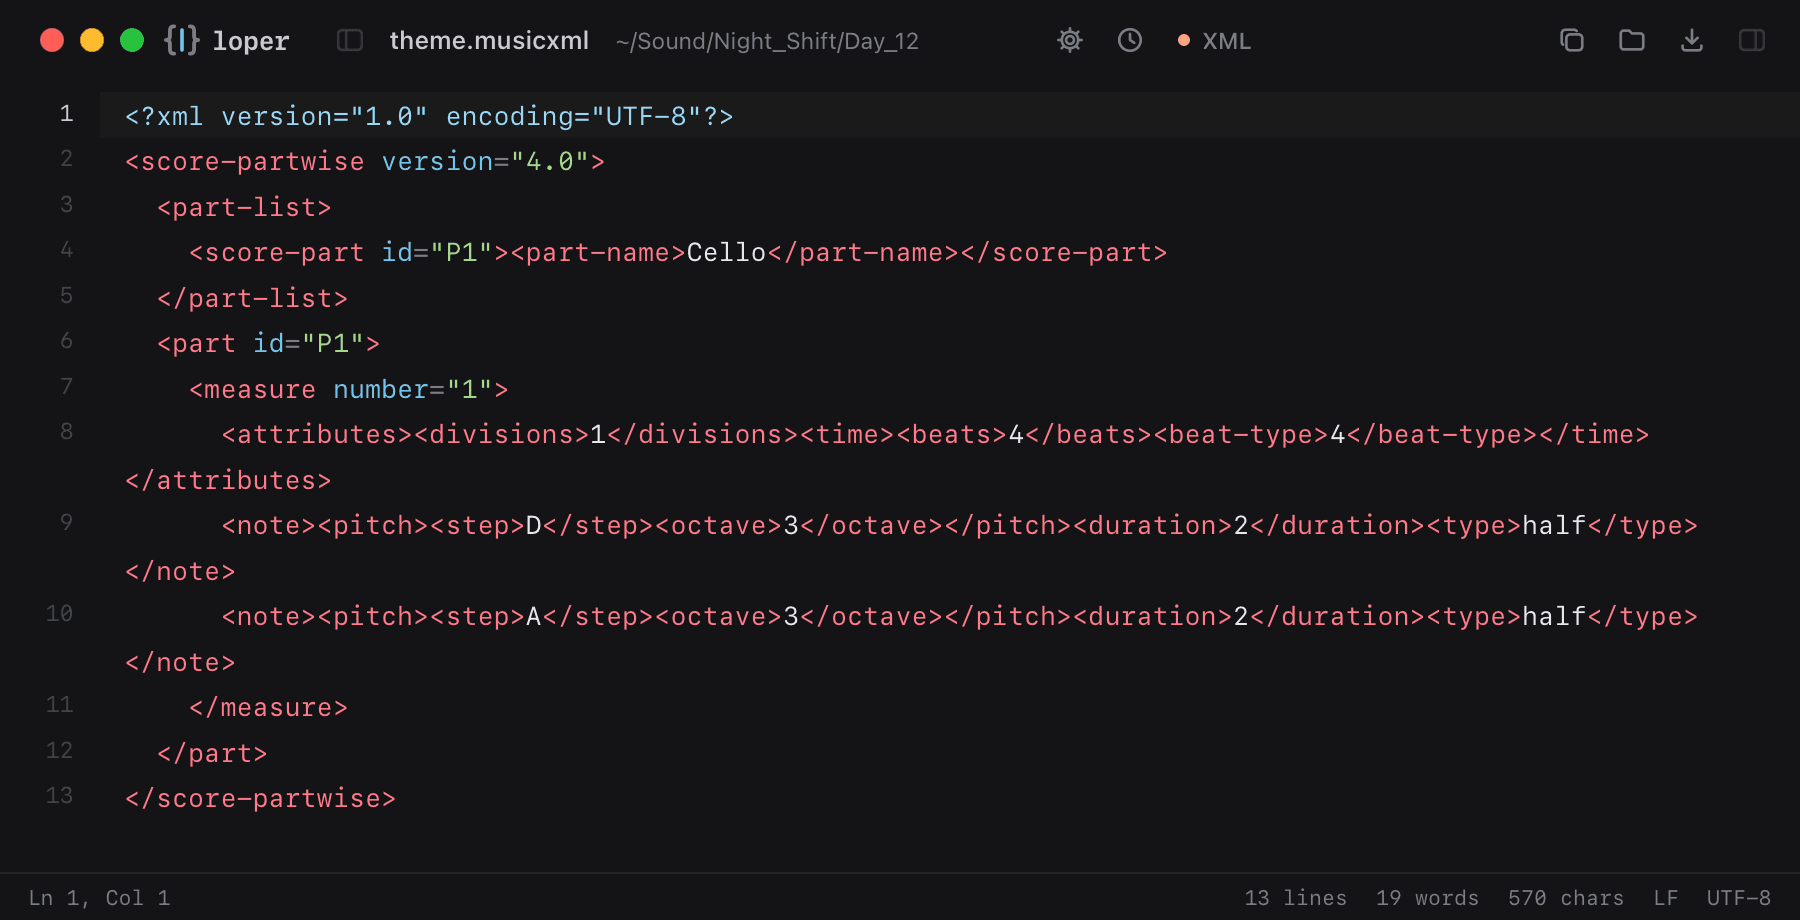Click the part id="P1" opening tag
This screenshot has width=1800, height=920.
[269, 343]
